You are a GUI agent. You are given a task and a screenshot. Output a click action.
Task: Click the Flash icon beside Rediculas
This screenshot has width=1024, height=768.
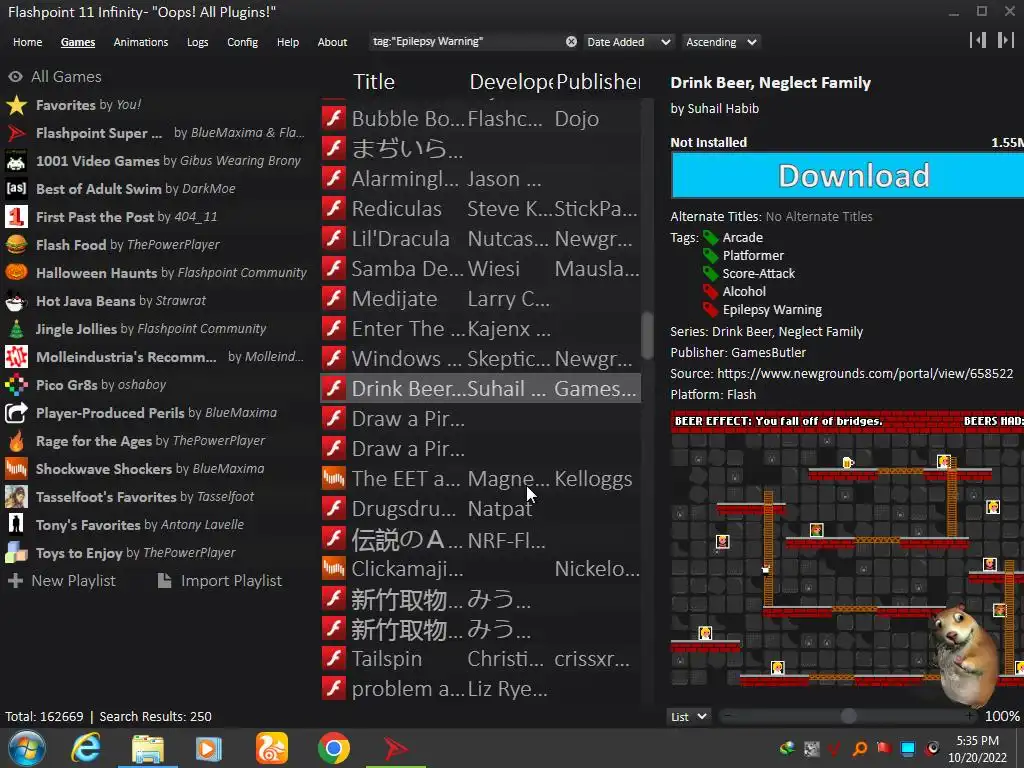[x=334, y=209]
